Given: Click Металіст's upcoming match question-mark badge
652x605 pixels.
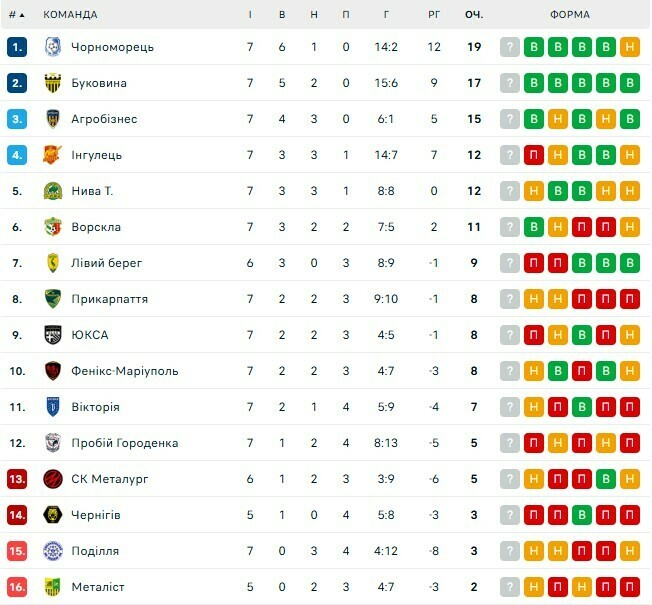Looking at the screenshot, I should (x=510, y=587).
